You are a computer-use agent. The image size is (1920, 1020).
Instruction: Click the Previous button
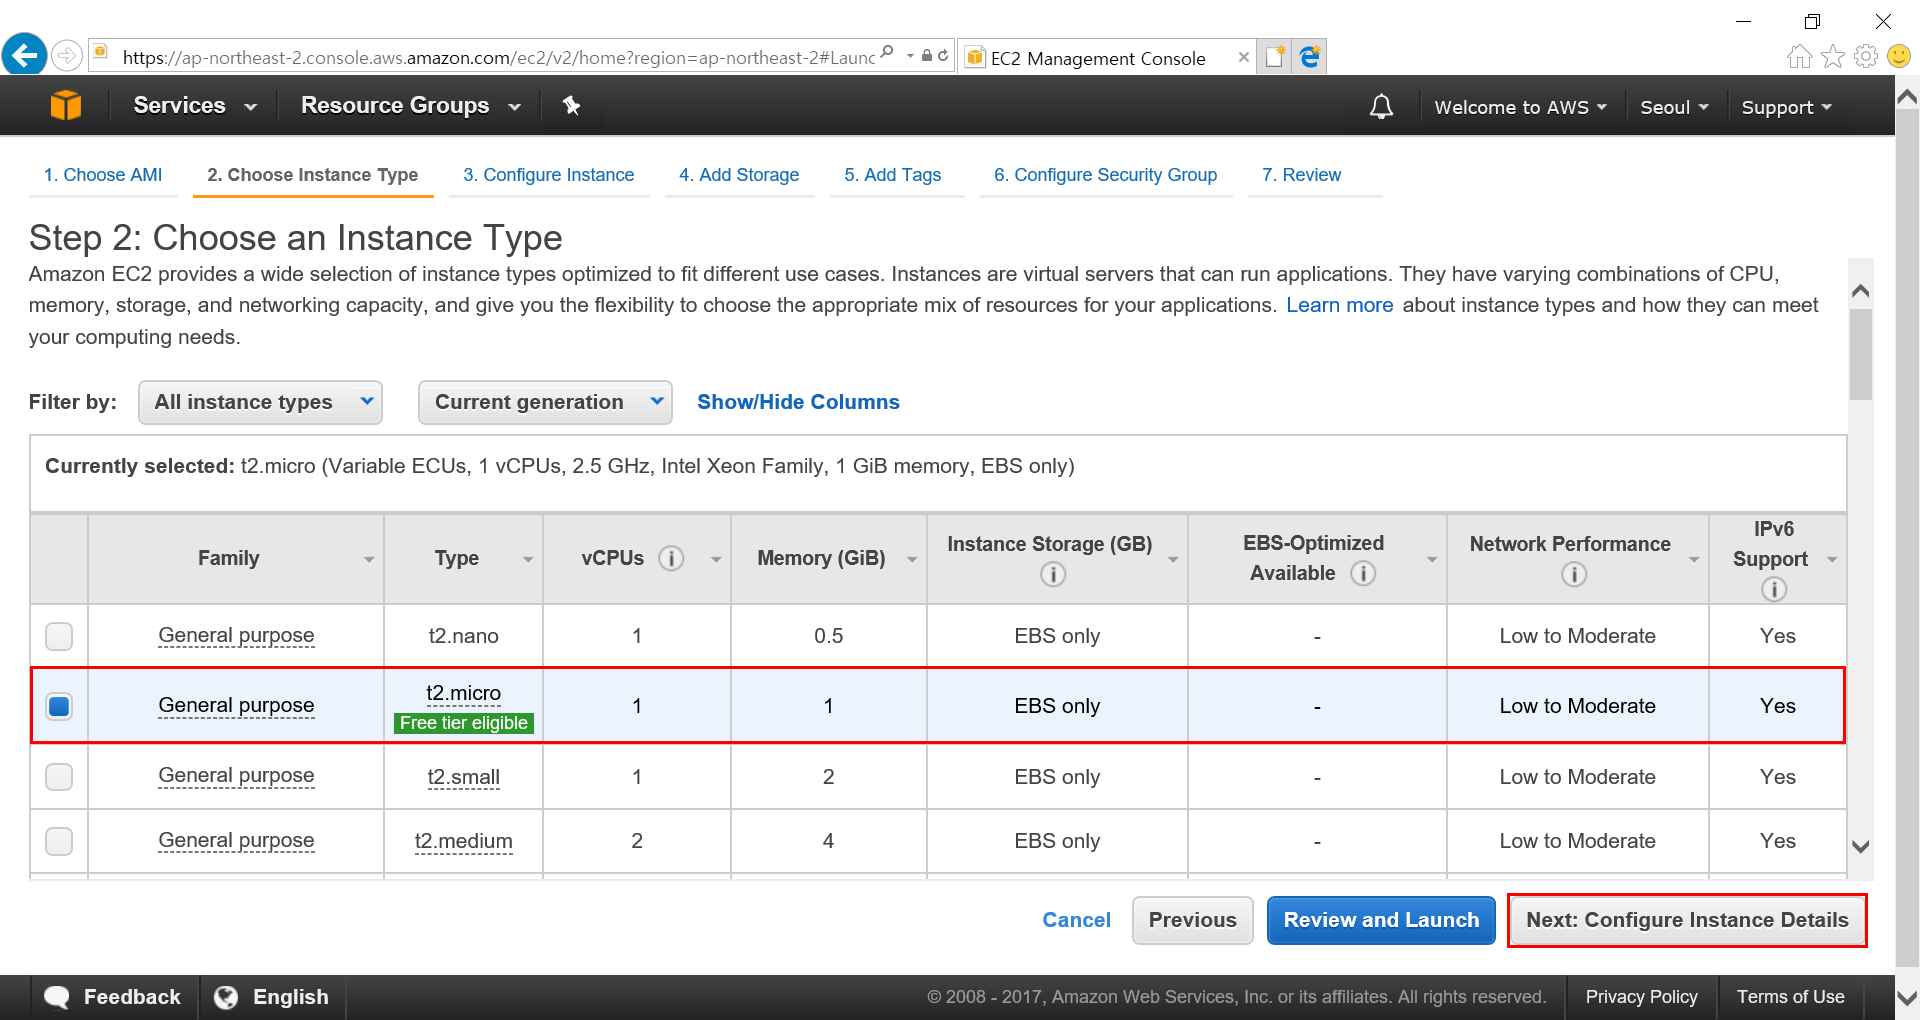1192,920
